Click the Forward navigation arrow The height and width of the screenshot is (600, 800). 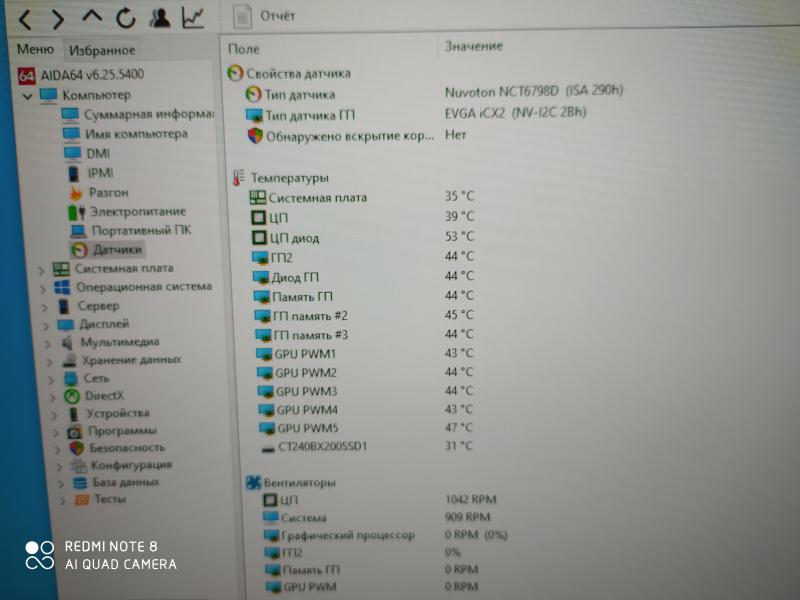tap(57, 19)
